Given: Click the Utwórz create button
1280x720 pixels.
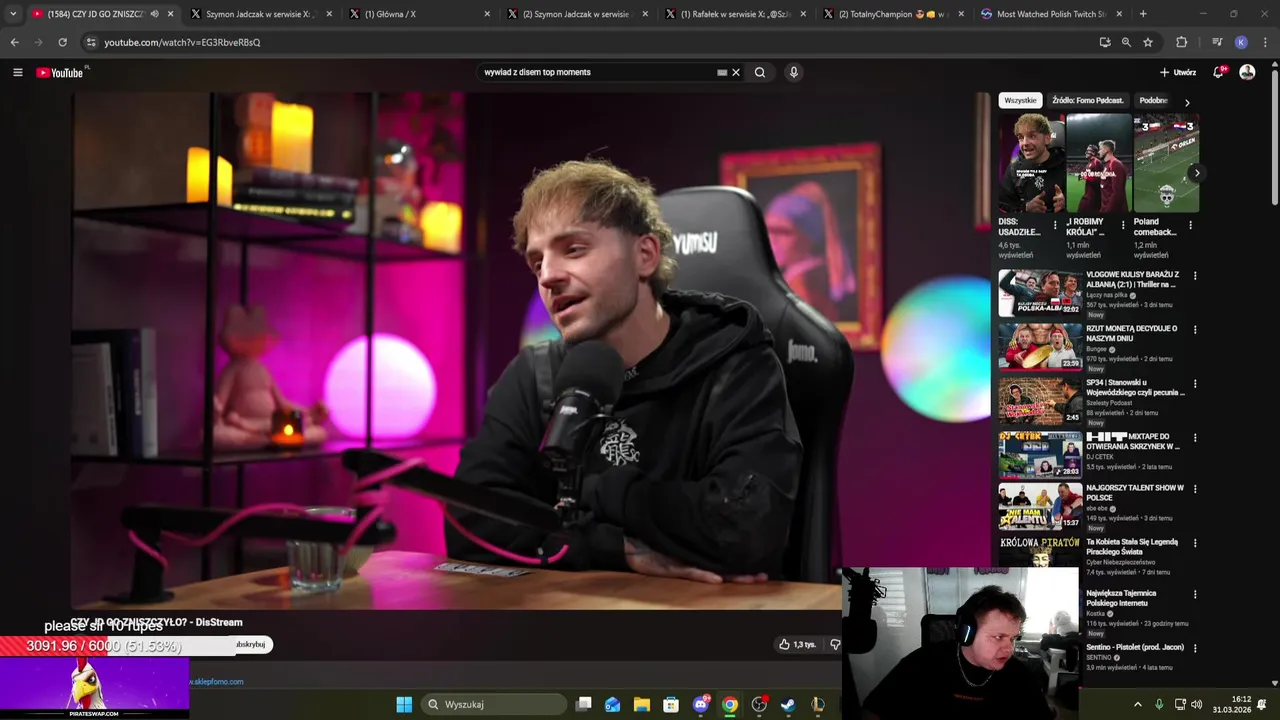Looking at the screenshot, I should tap(1178, 72).
